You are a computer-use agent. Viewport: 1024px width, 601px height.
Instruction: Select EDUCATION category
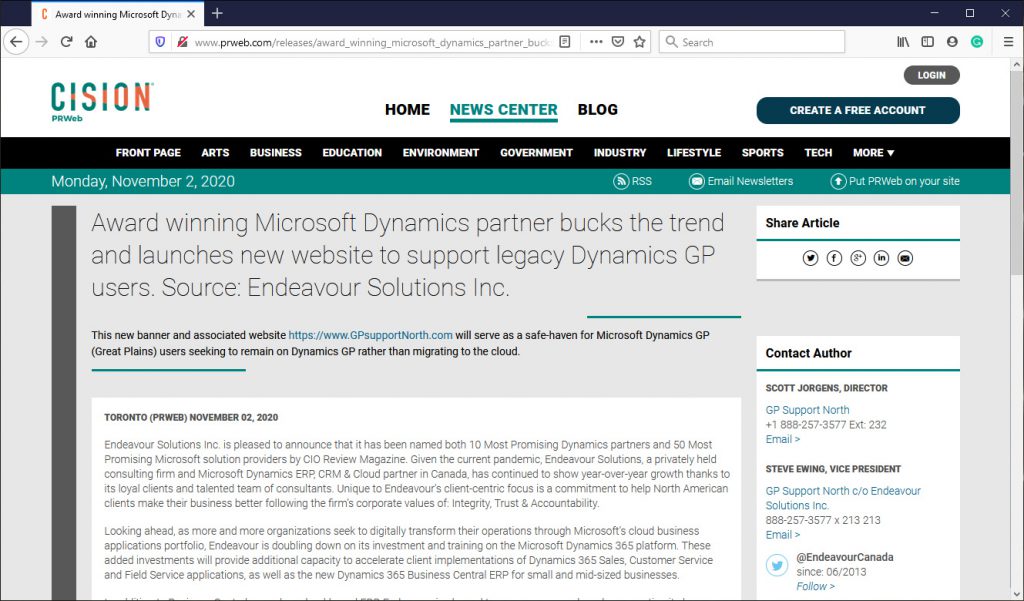[x=352, y=152]
